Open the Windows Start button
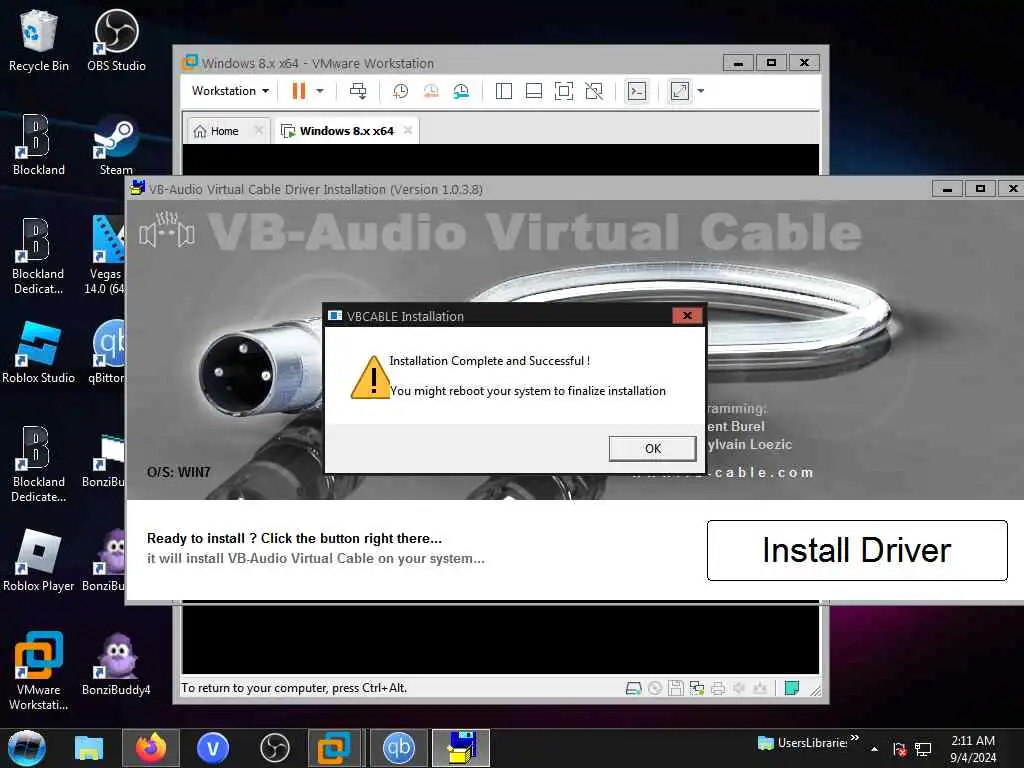This screenshot has height=768, width=1024. point(27,748)
